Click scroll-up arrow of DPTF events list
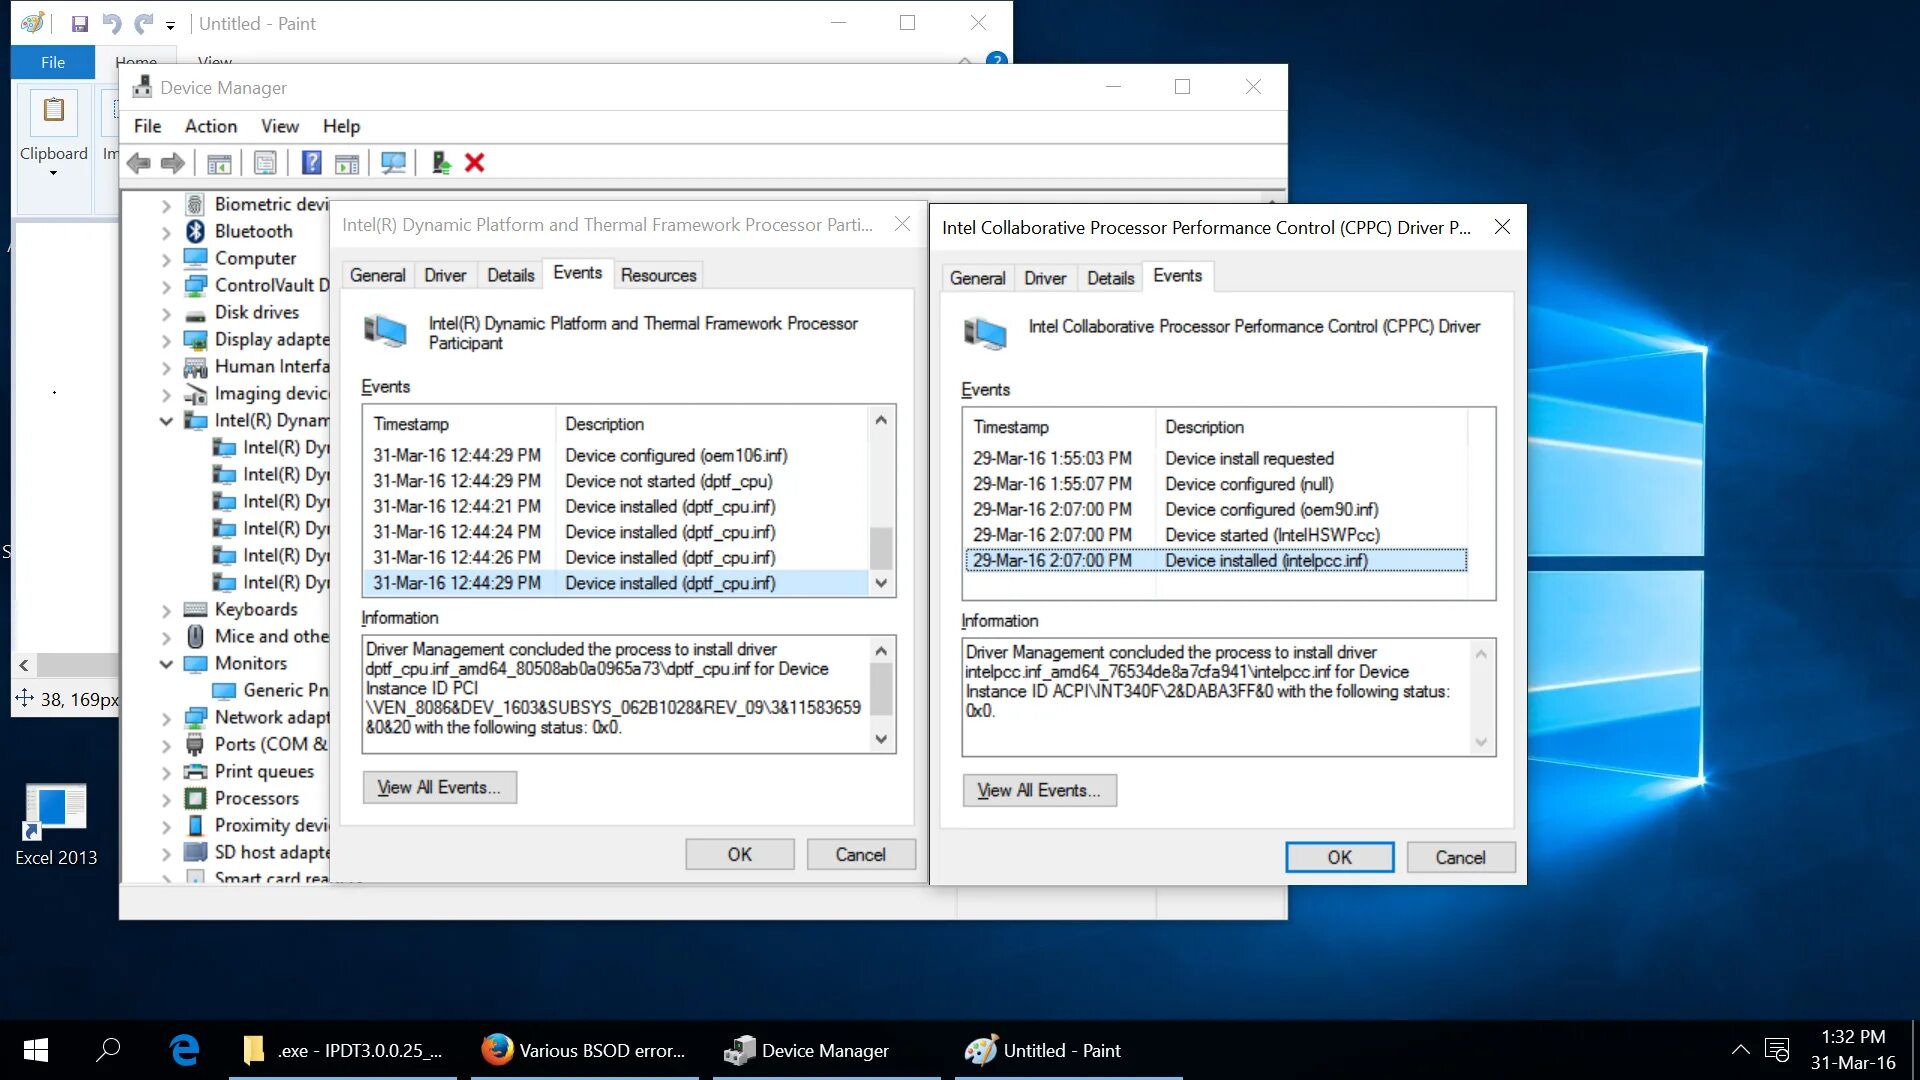Image resolution: width=1920 pixels, height=1080 pixels. (x=881, y=420)
